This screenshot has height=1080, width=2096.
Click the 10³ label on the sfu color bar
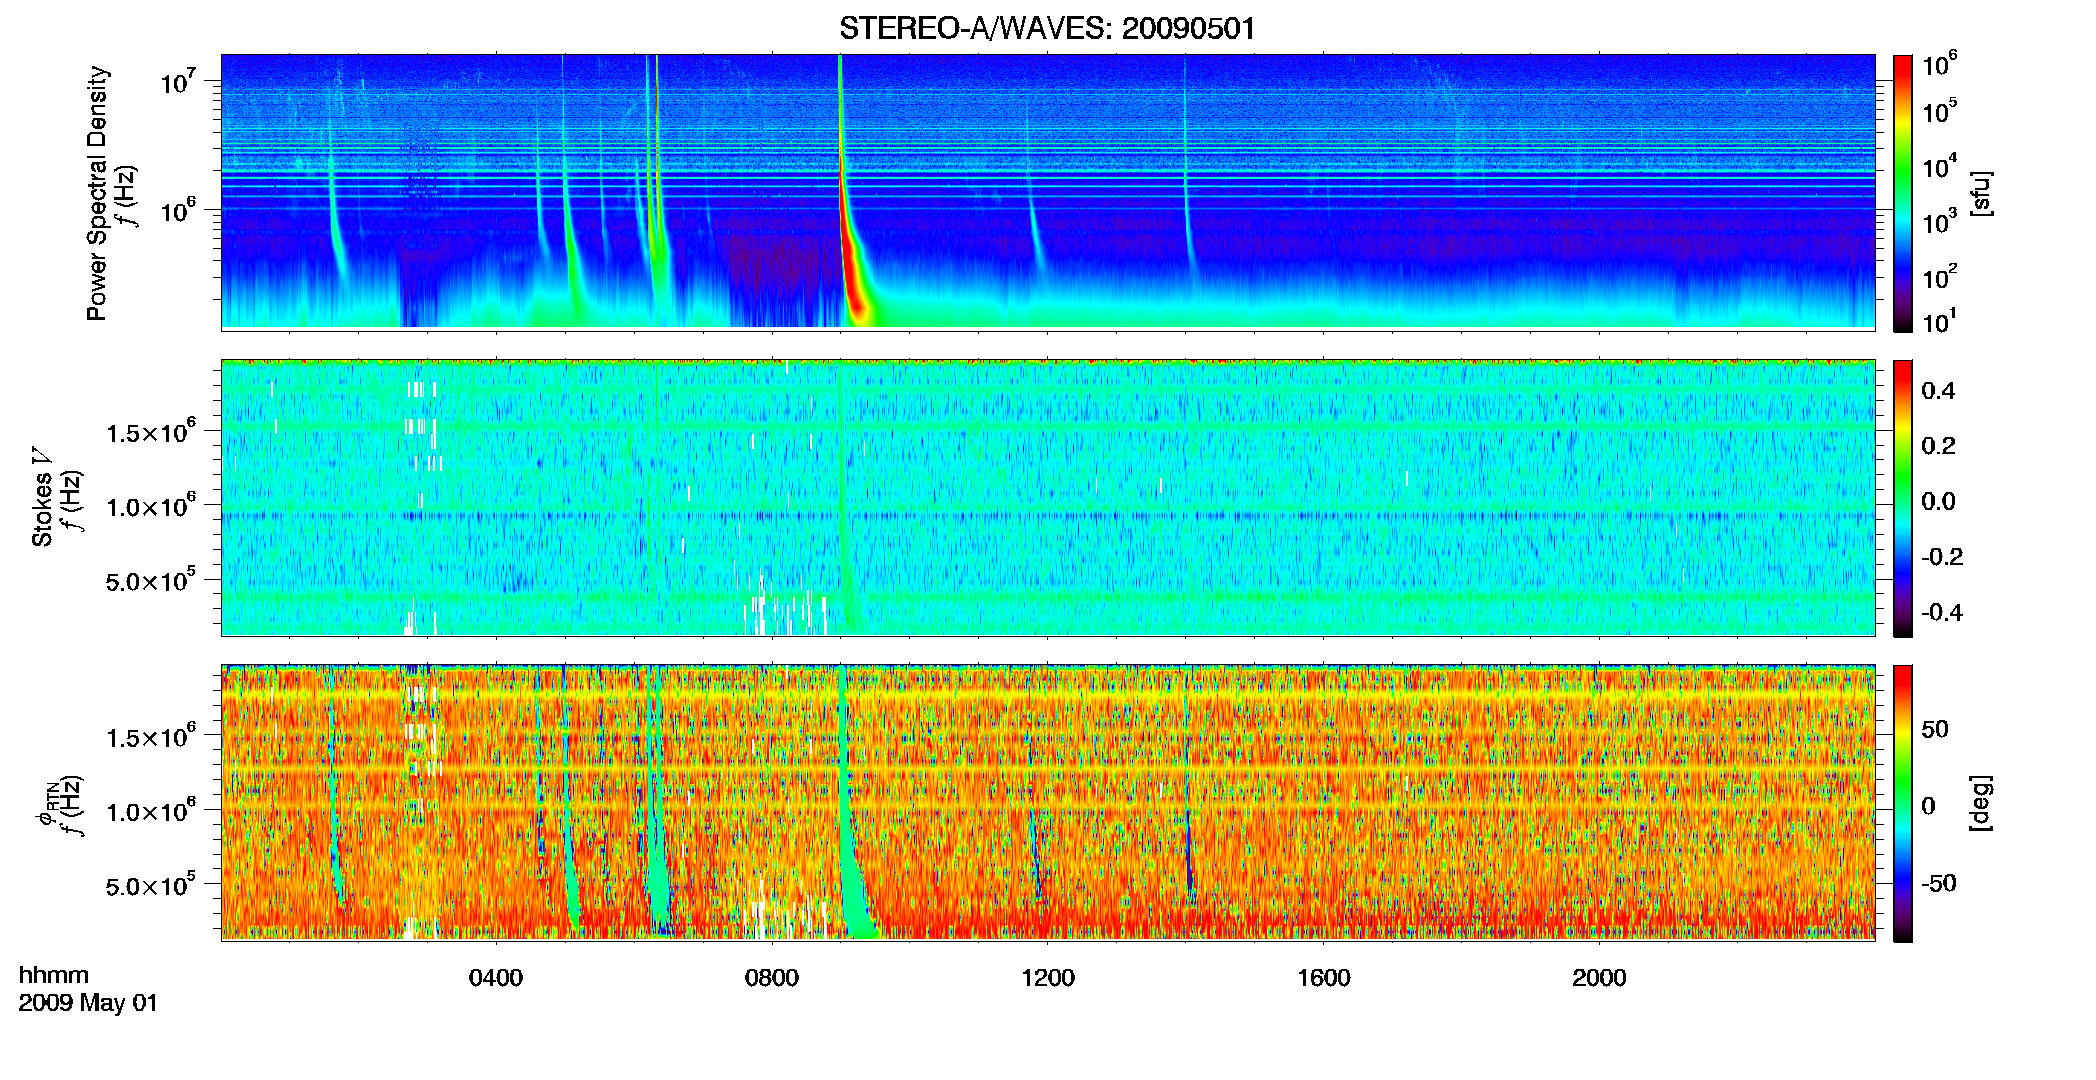(x=1940, y=222)
